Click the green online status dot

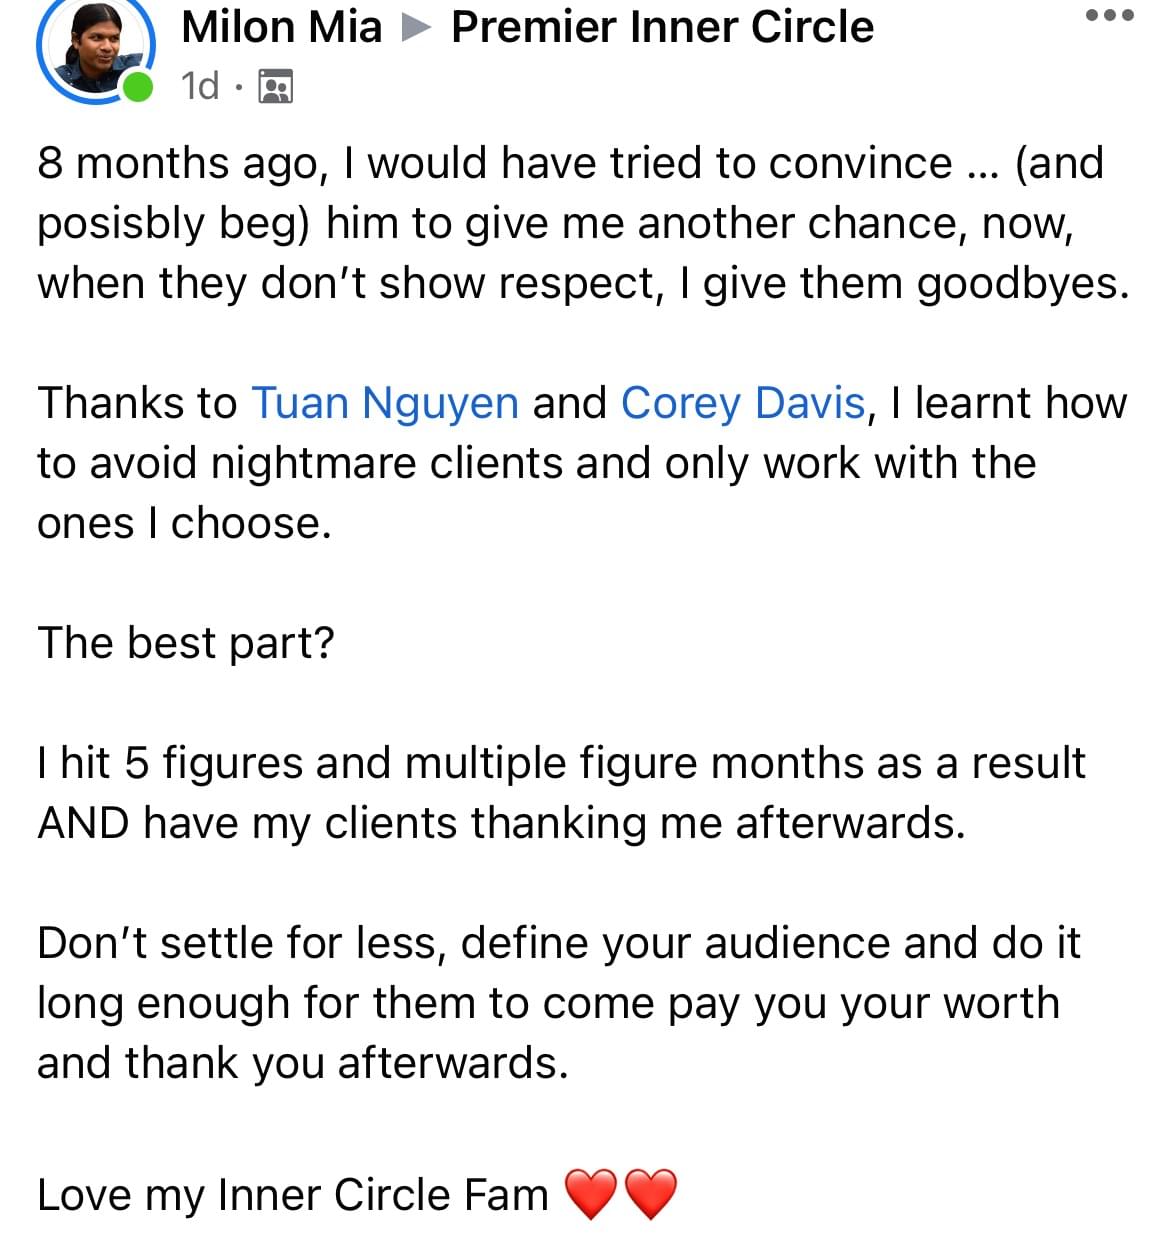coord(138,87)
